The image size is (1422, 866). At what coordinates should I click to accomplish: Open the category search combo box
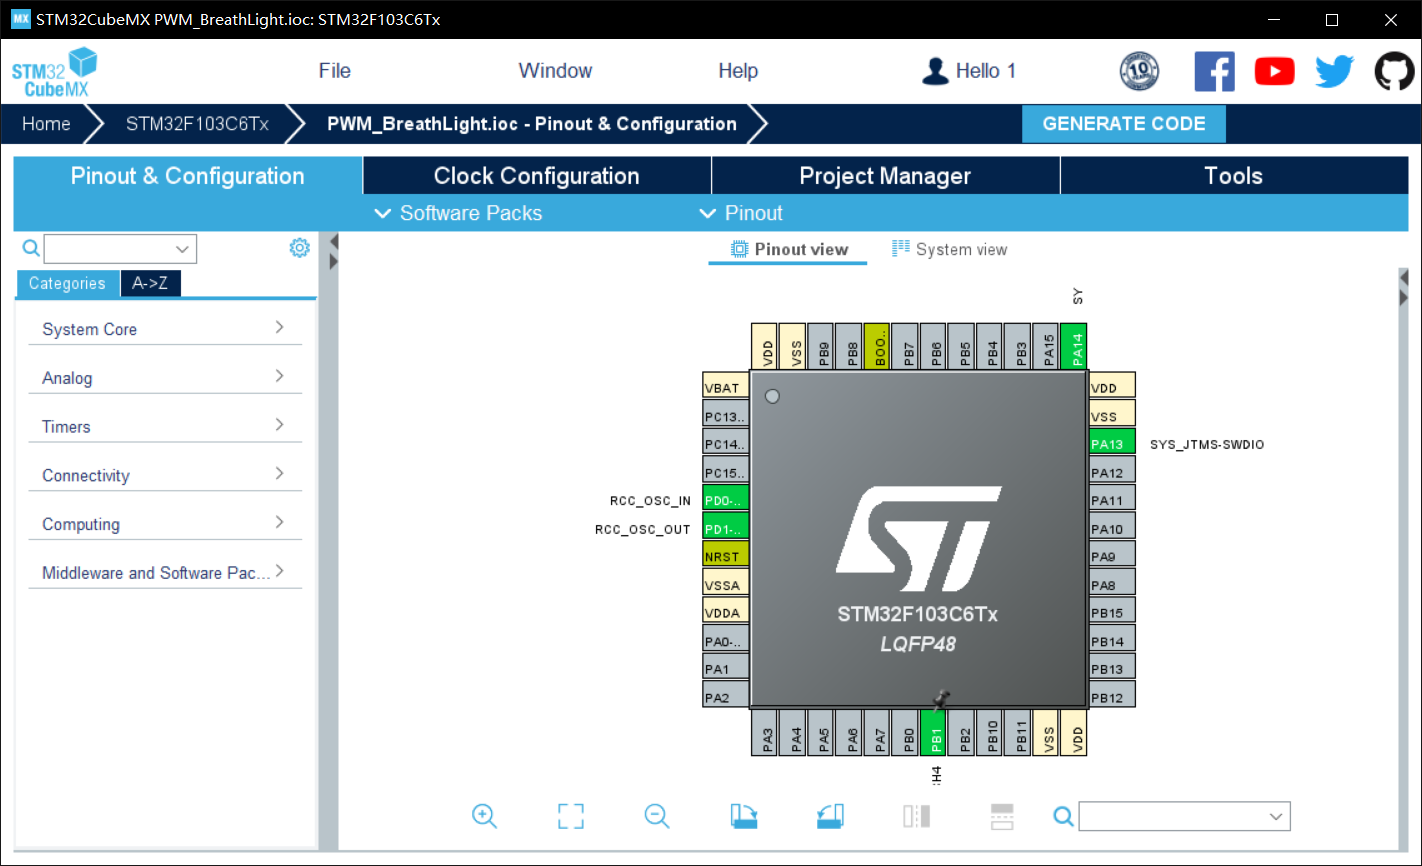coord(120,249)
